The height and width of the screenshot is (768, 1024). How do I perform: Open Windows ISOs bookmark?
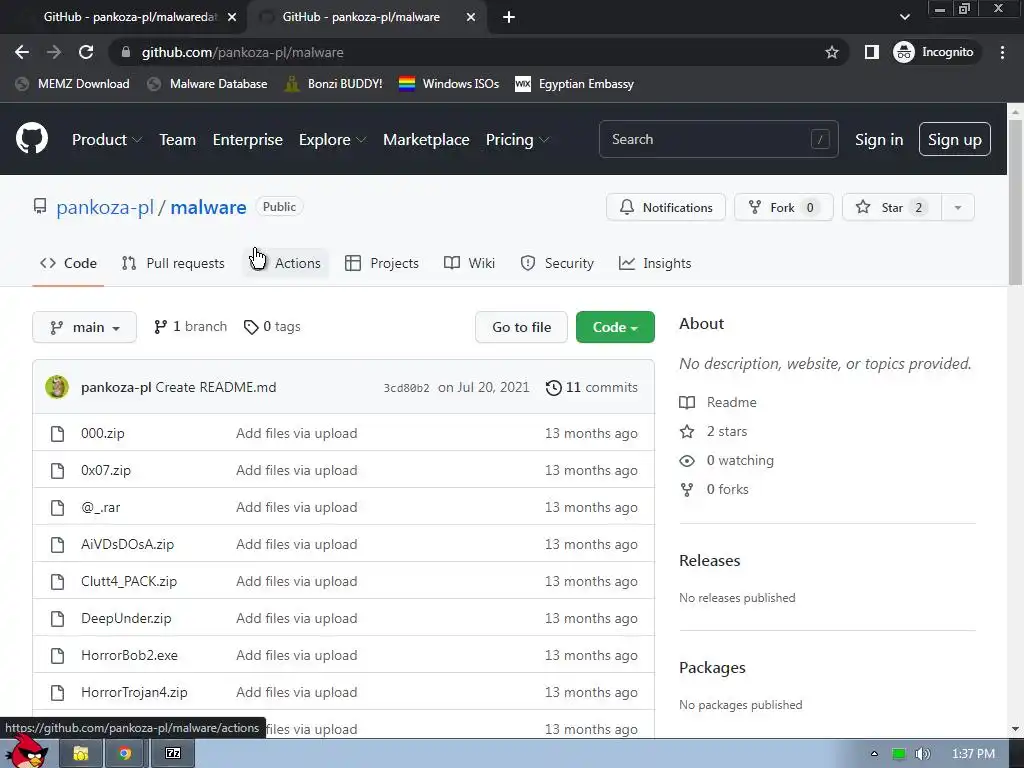(449, 84)
